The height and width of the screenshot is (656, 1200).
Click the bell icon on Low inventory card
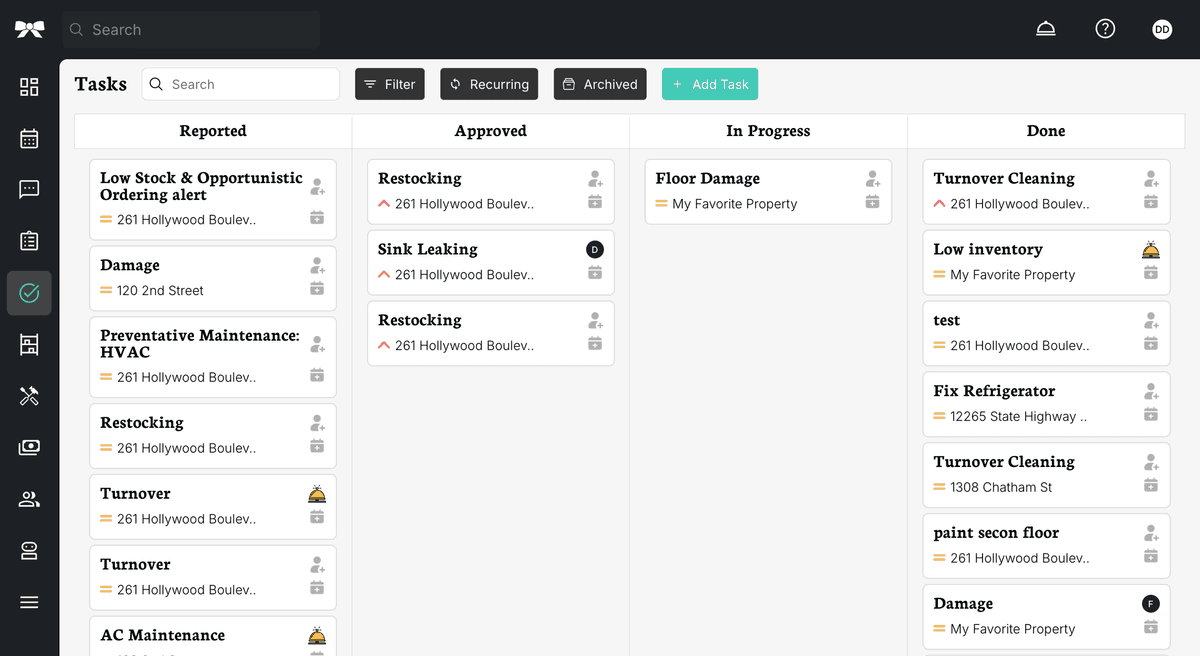(1151, 248)
